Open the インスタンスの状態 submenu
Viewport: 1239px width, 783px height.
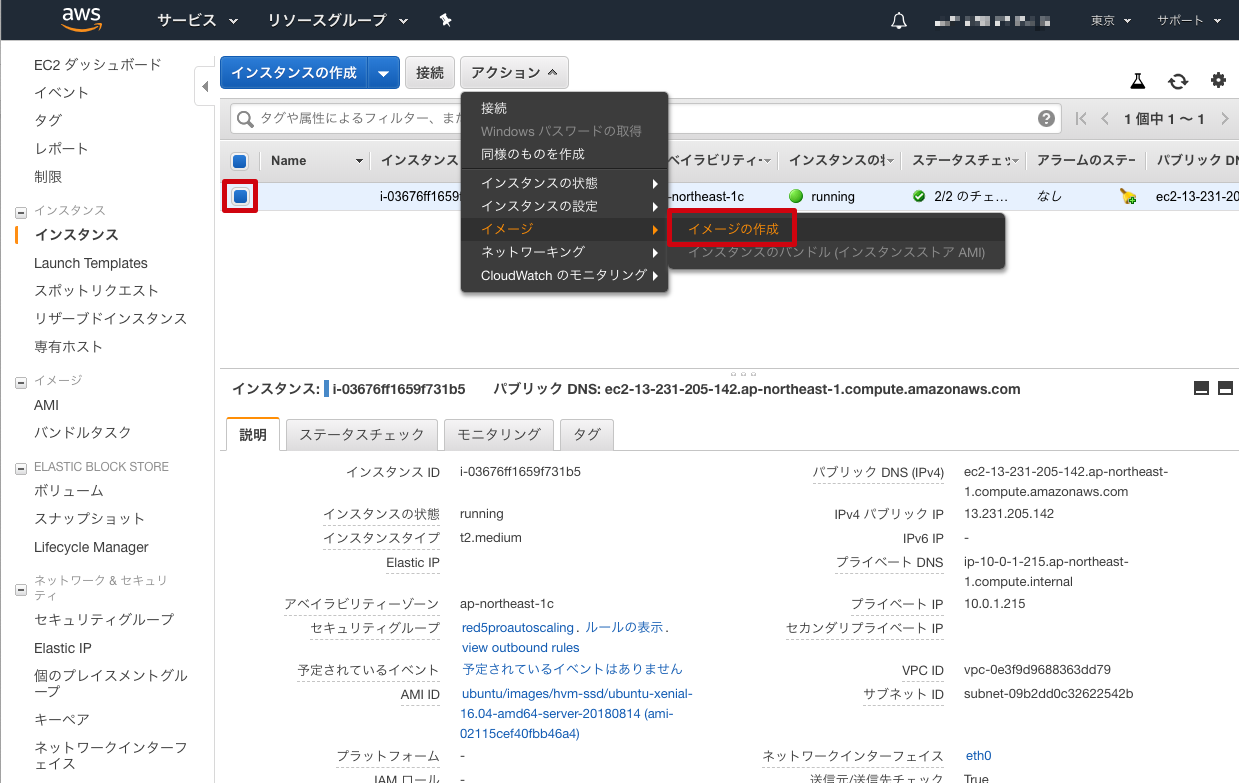pyautogui.click(x=564, y=183)
